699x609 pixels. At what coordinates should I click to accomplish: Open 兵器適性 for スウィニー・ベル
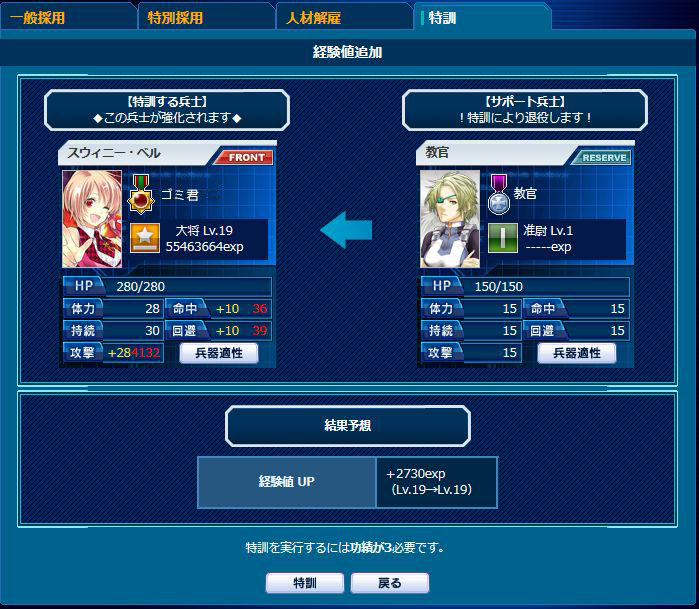(219, 353)
